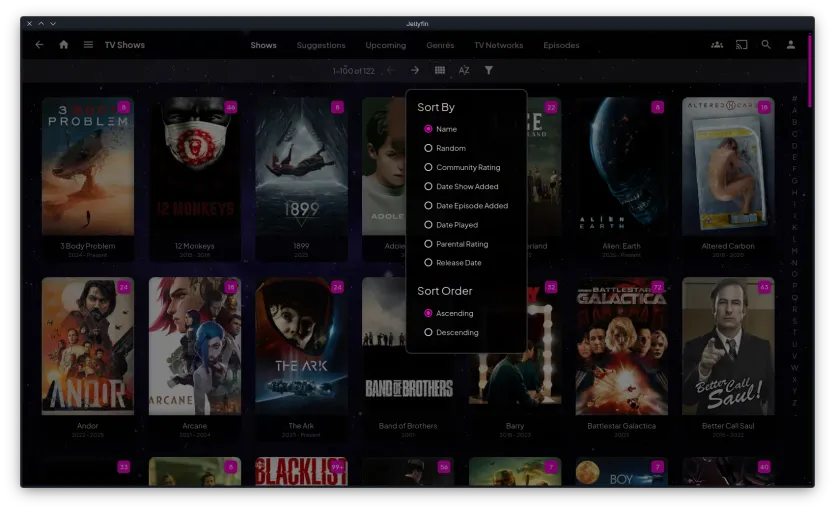Open the SyncPlay group icon
835x512 pixels.
pos(717,45)
